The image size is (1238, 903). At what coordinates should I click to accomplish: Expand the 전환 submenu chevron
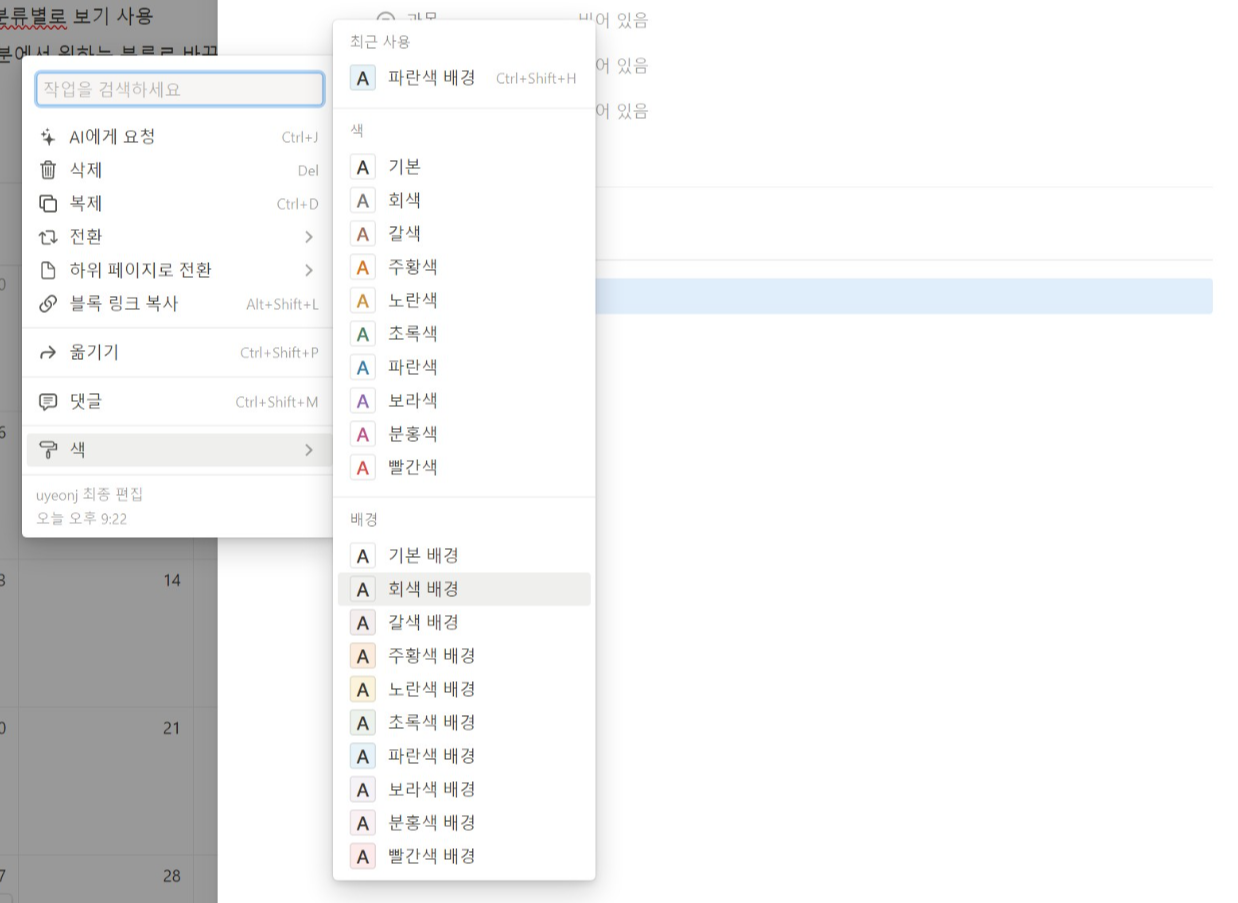coord(309,237)
